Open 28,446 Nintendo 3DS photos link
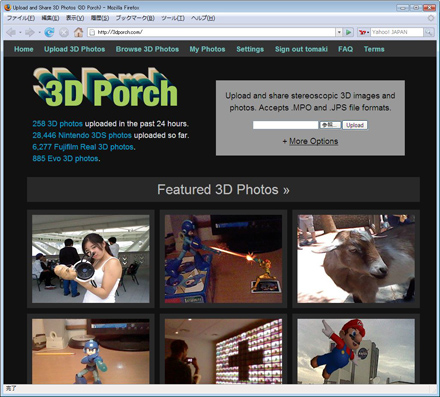The width and height of the screenshot is (440, 397). (82, 135)
